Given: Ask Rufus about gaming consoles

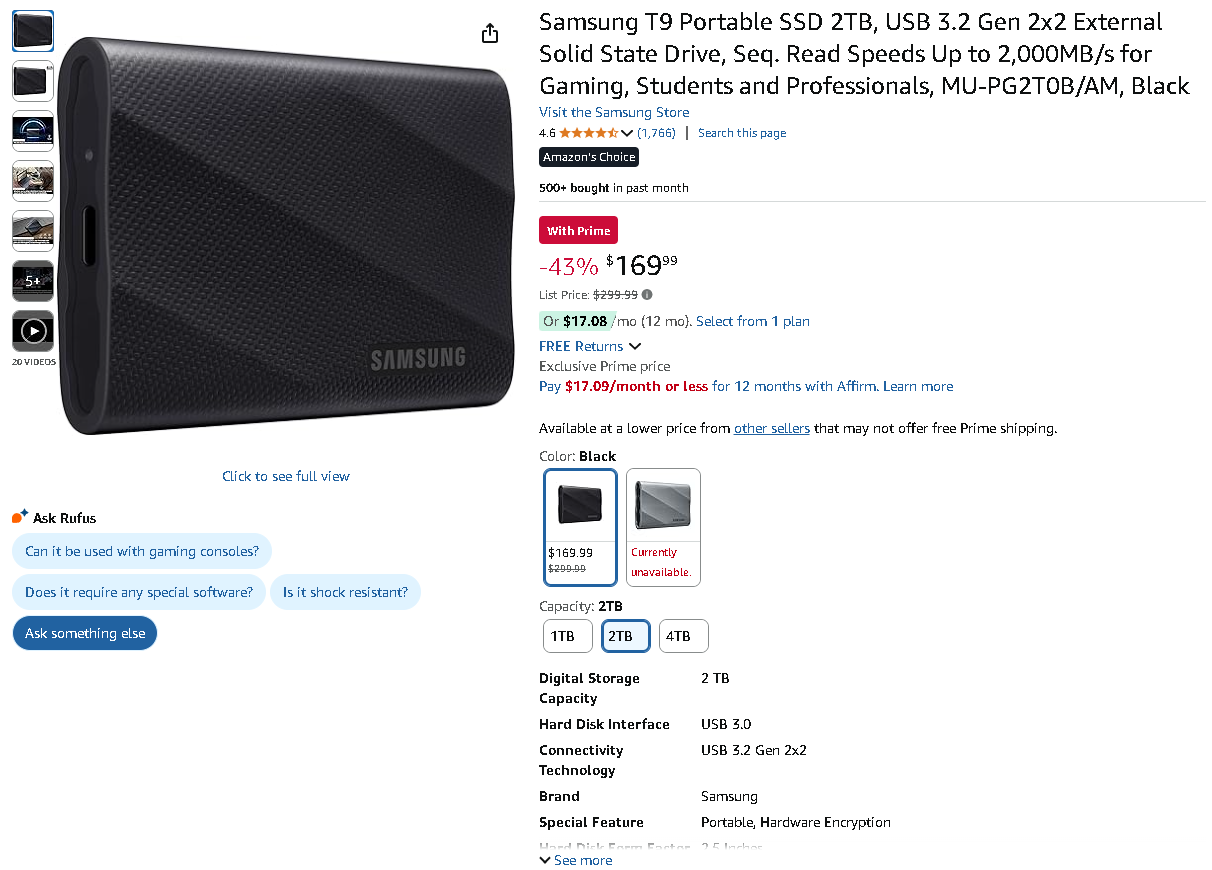Looking at the screenshot, I should click(x=142, y=551).
